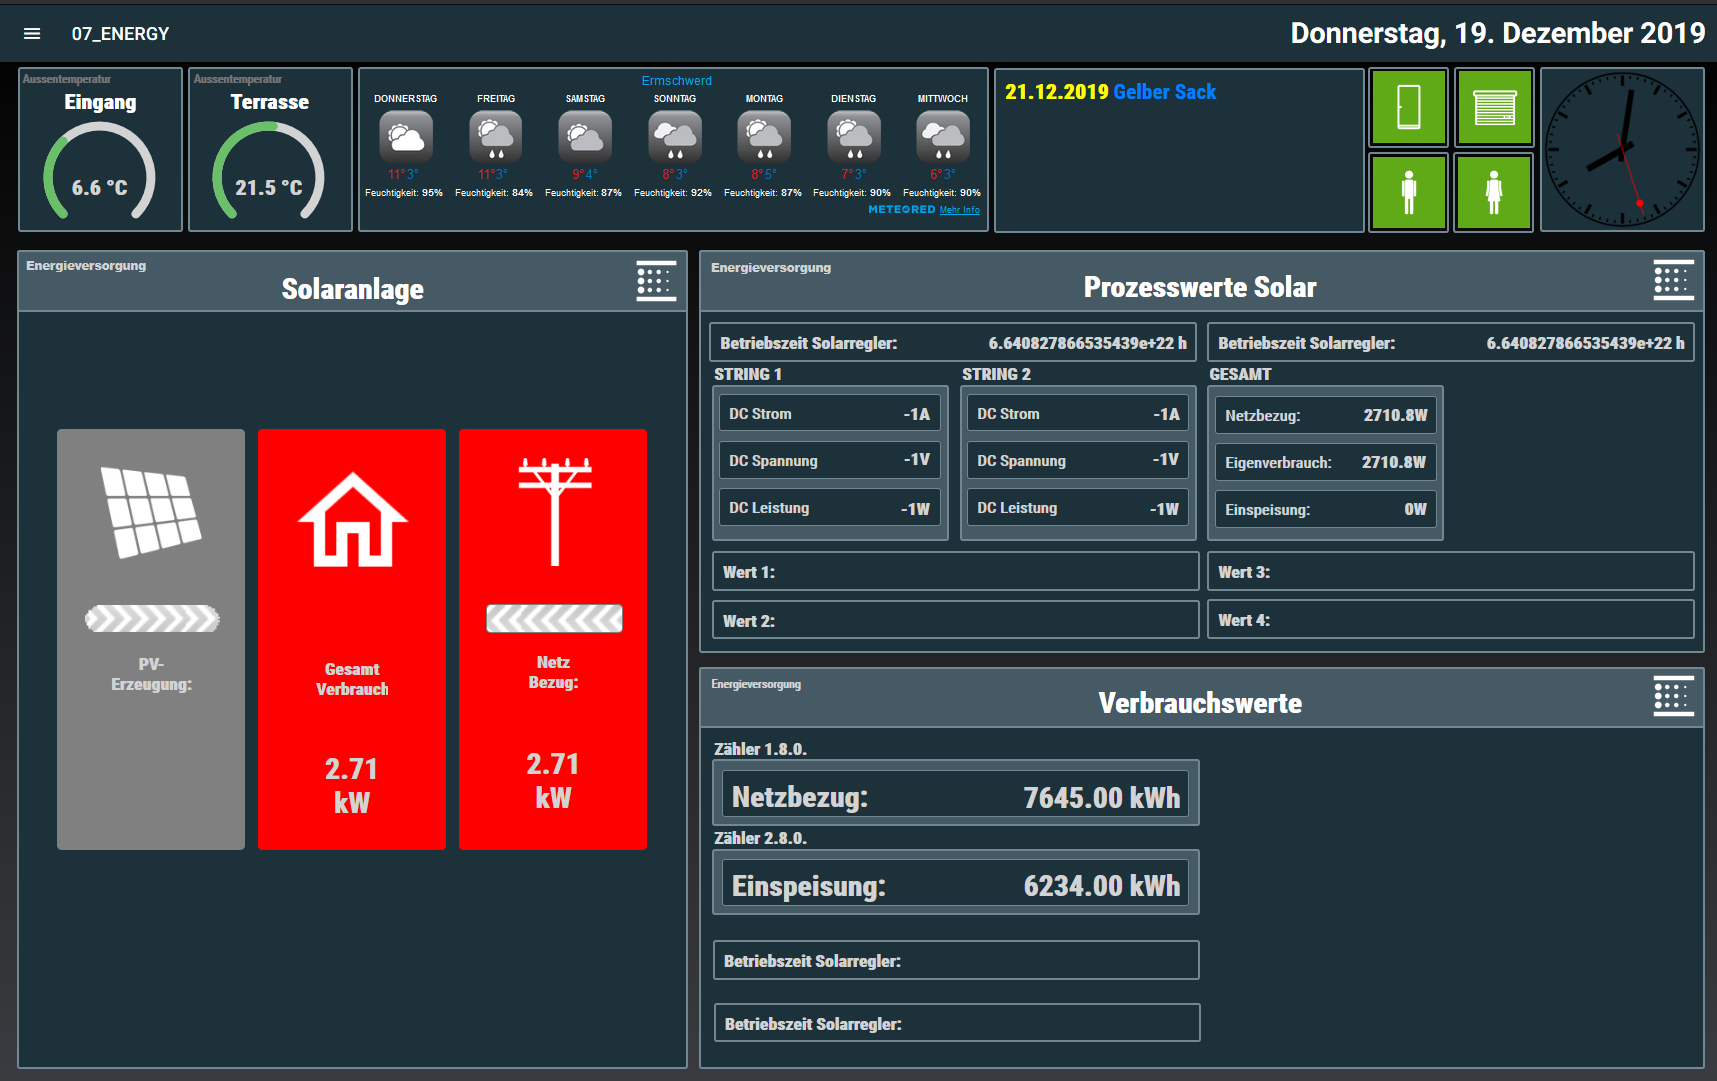
Task: Click String 2 DC Leistung field
Action: 1077,507
